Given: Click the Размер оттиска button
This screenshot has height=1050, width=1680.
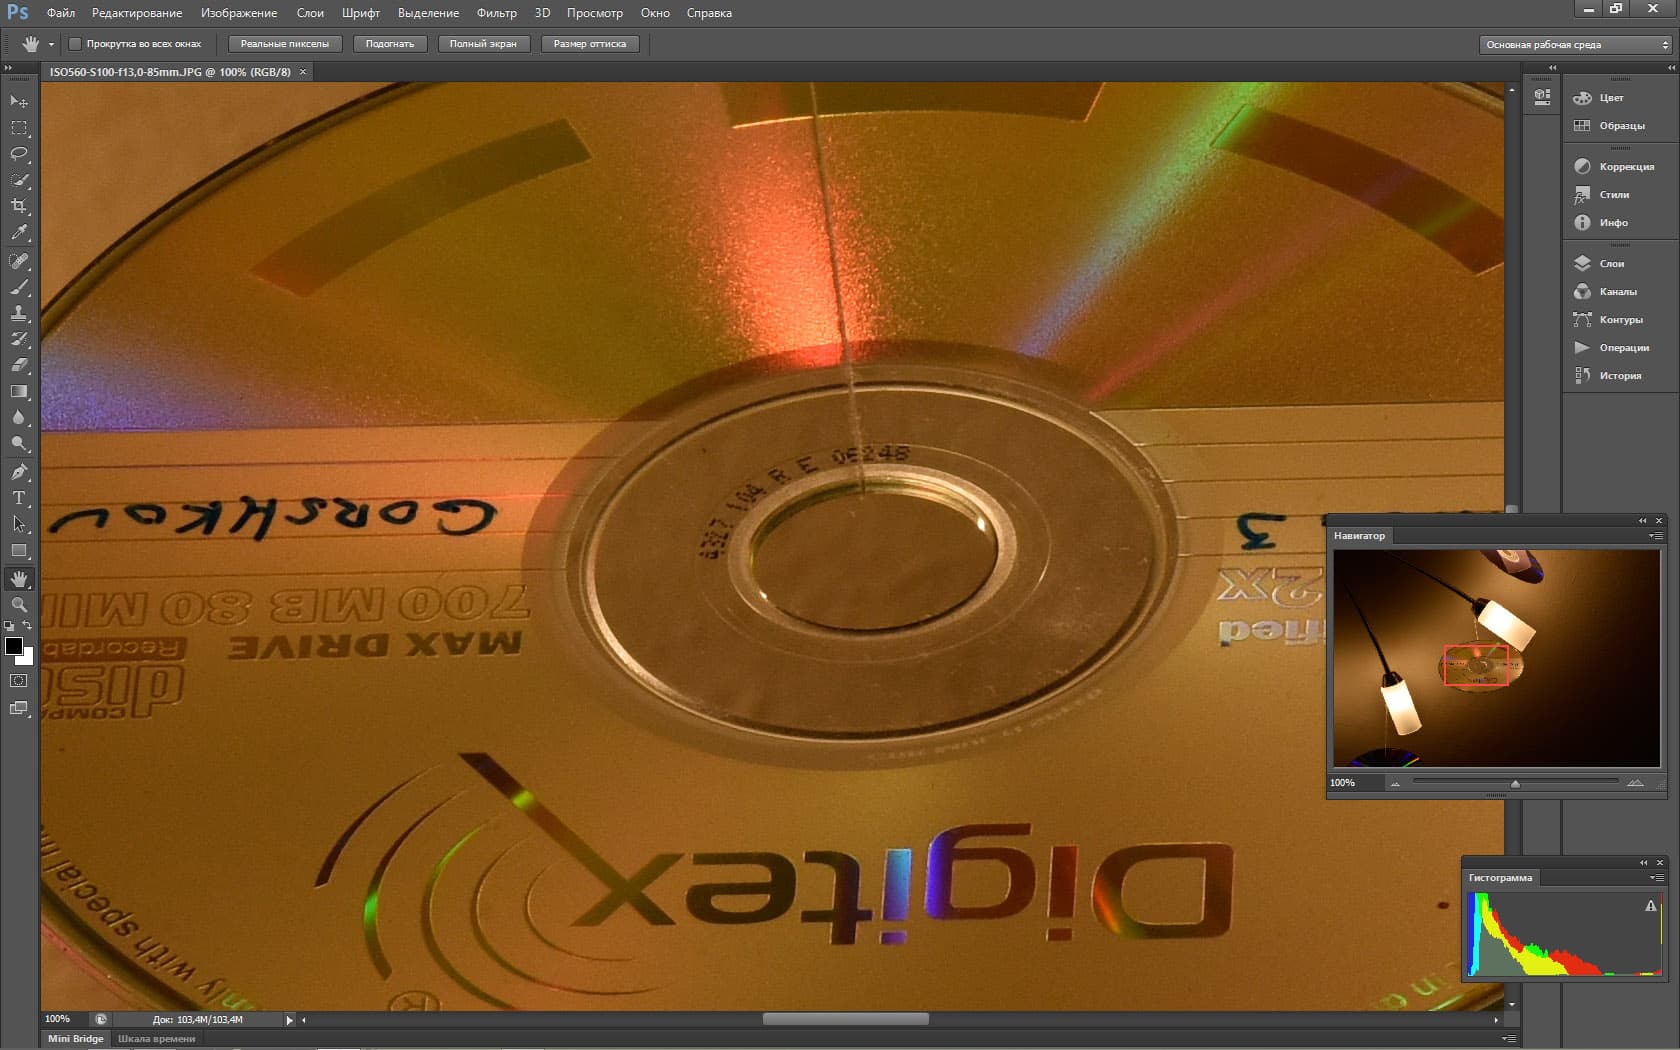Looking at the screenshot, I should click(590, 44).
